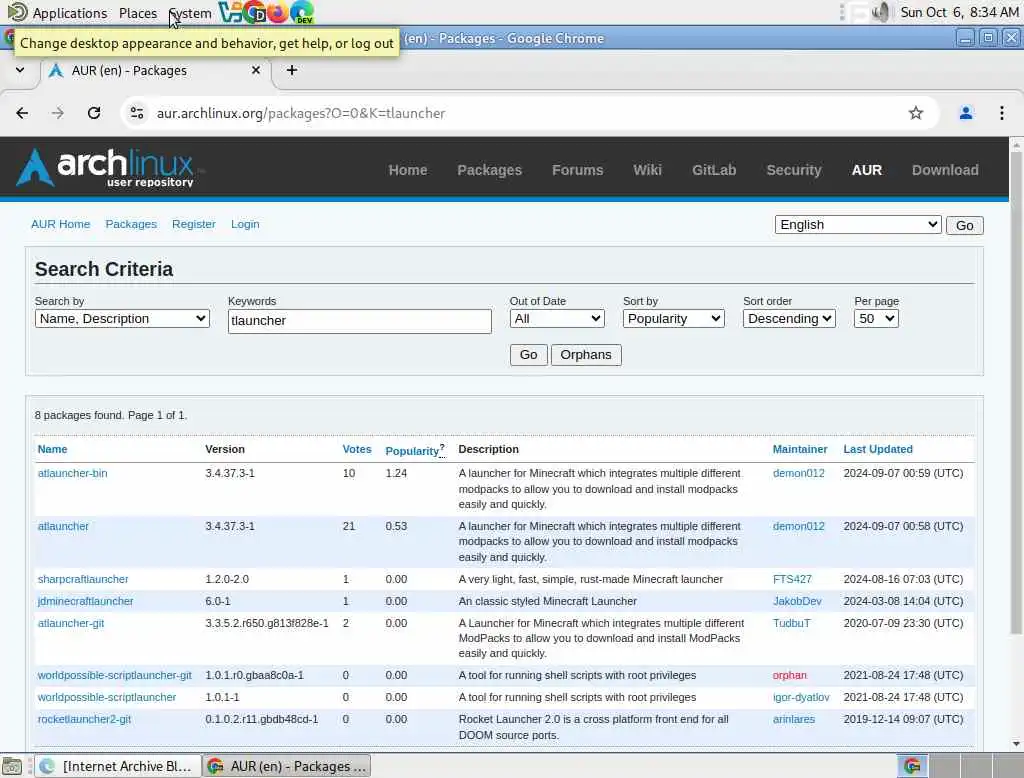Viewport: 1024px width, 778px height.
Task: Expand the English language dropdown
Action: tap(857, 225)
